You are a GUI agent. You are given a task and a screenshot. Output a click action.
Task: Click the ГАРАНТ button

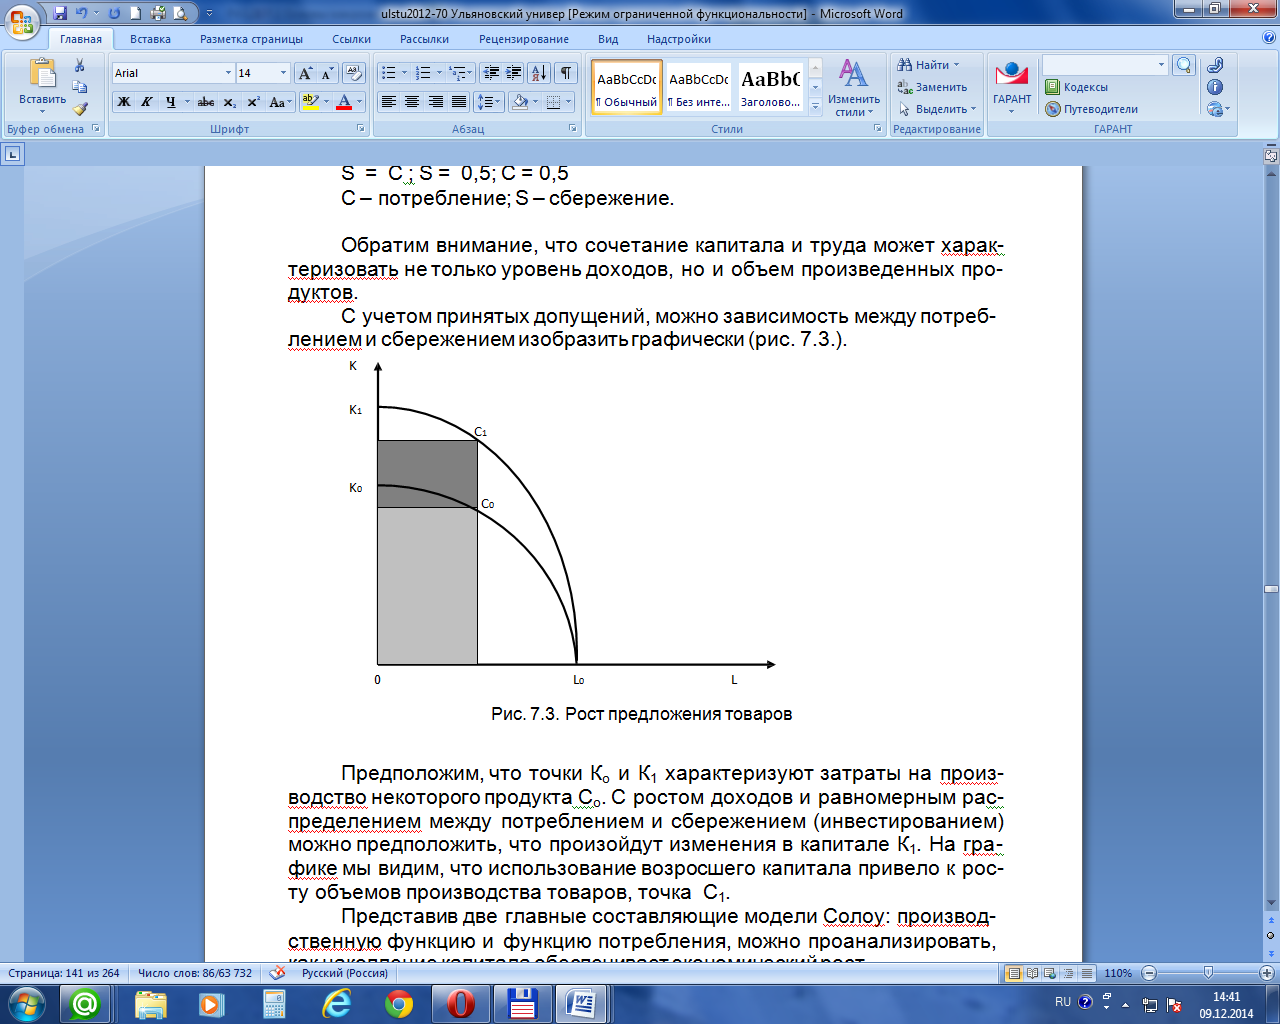click(1012, 86)
